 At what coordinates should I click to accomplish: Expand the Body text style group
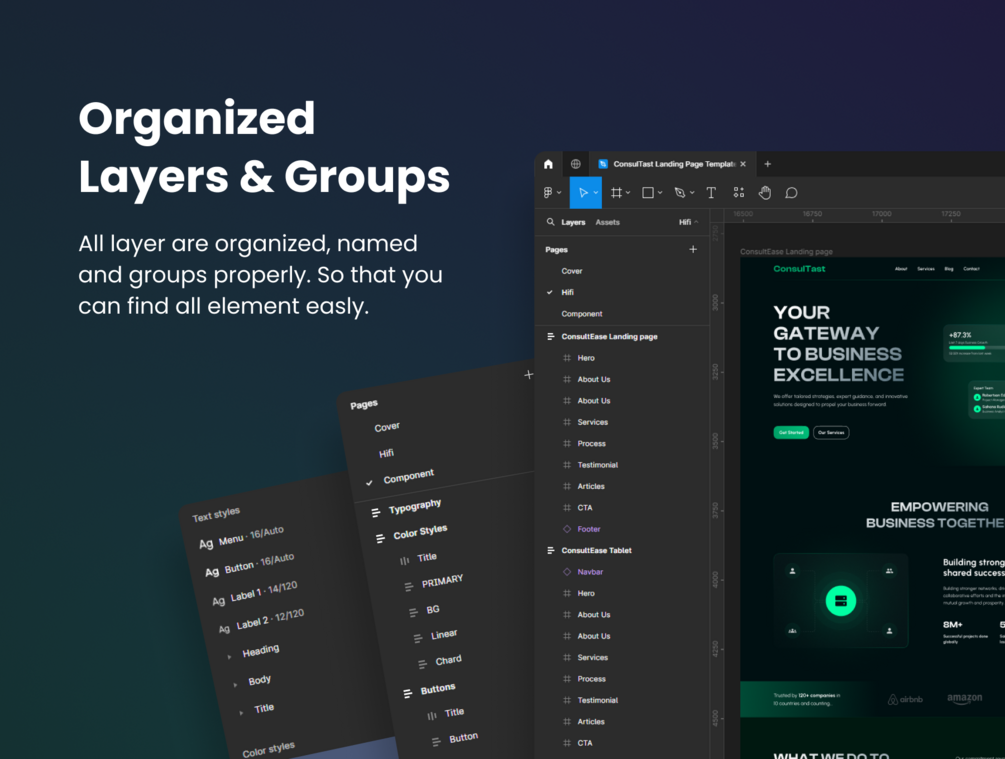point(235,685)
